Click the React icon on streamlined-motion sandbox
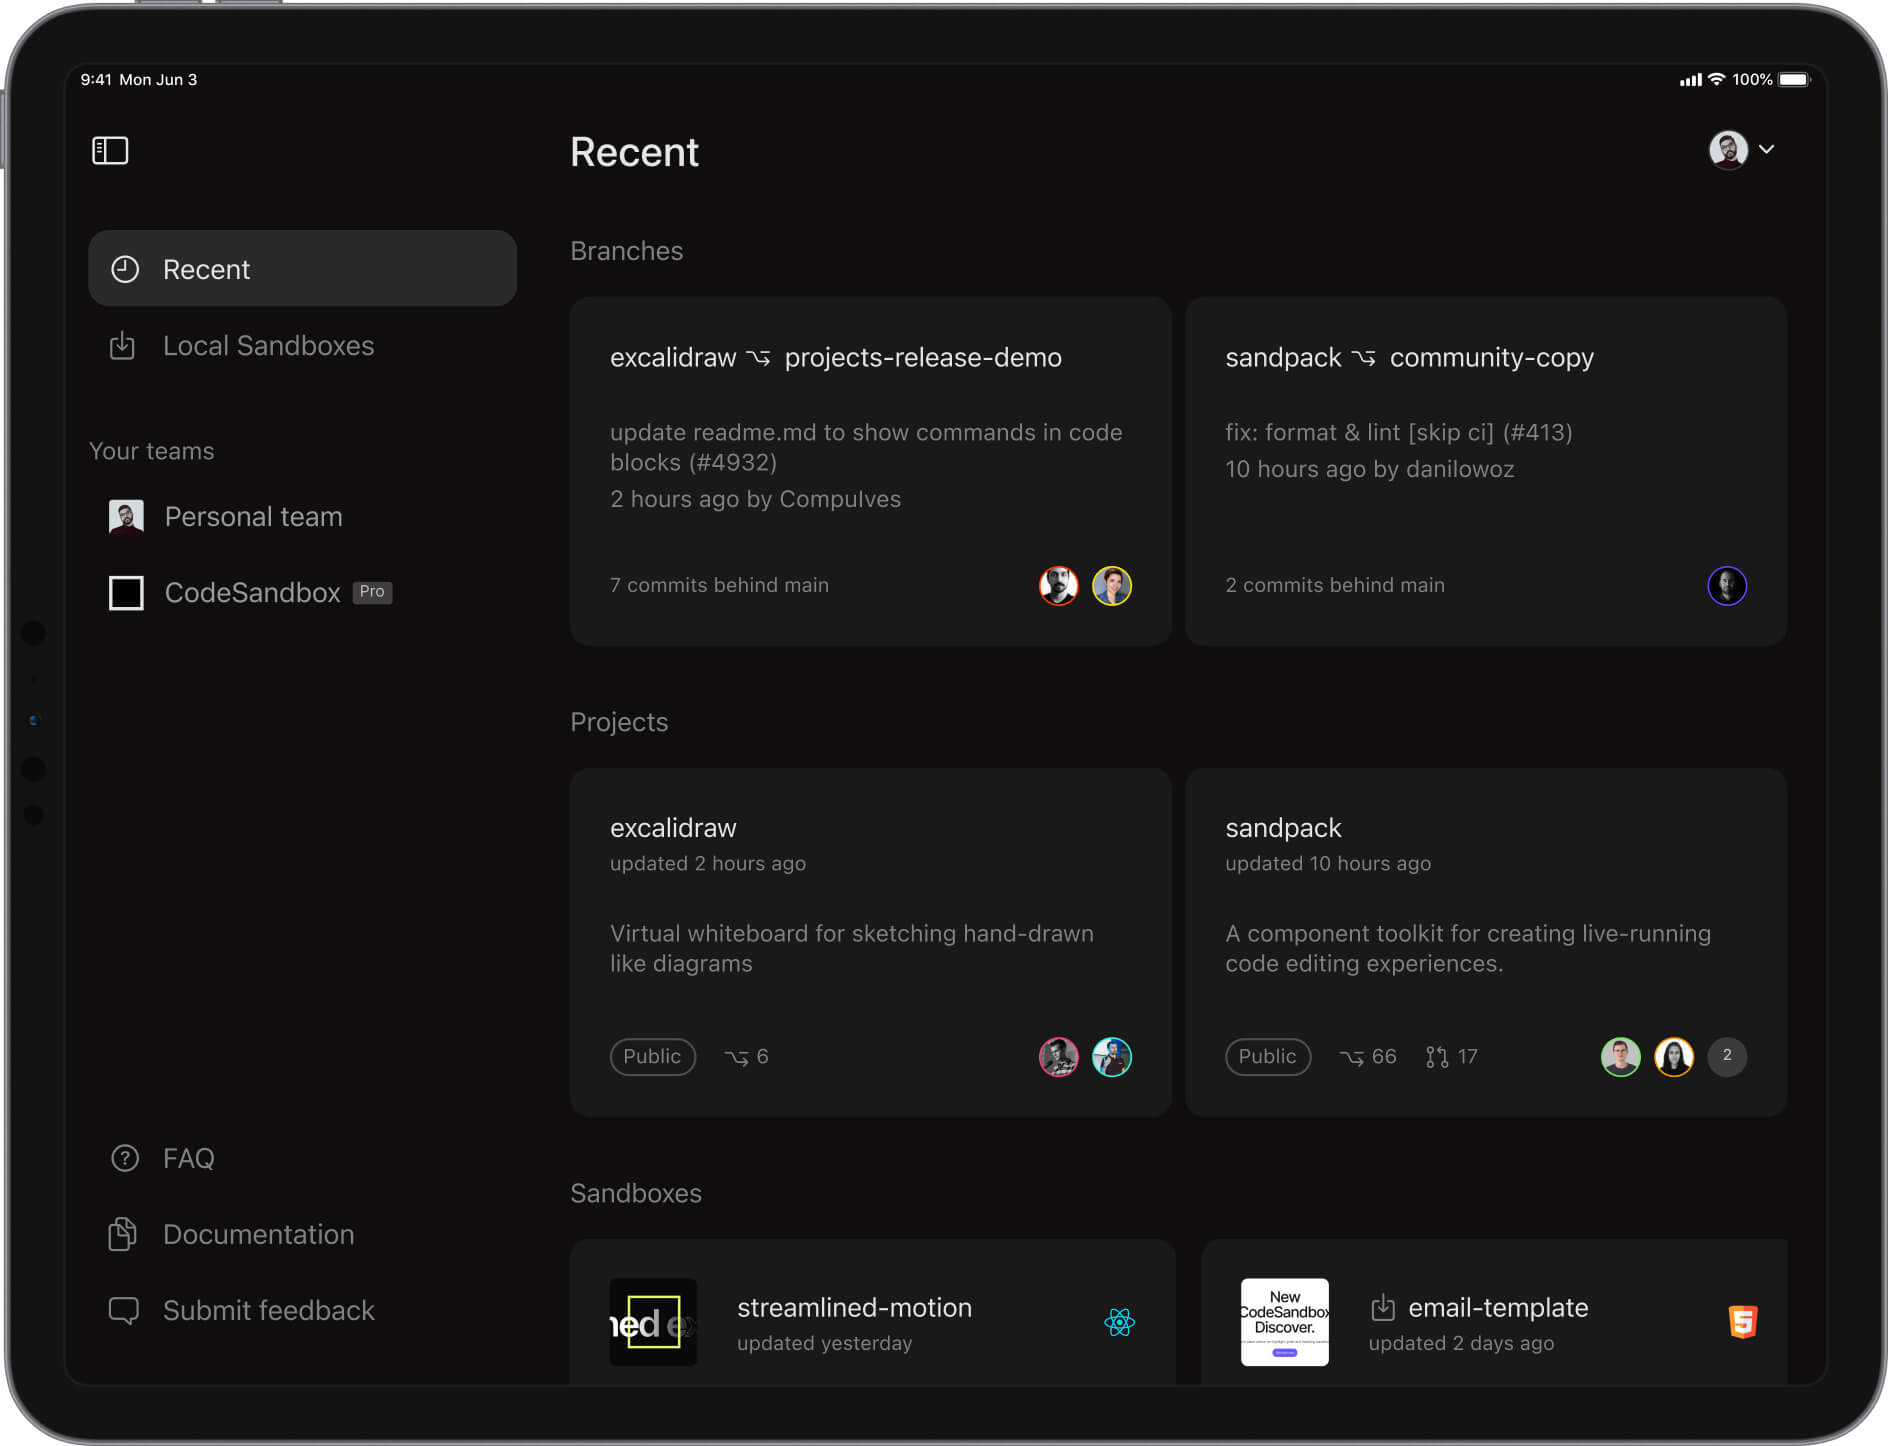This screenshot has height=1446, width=1888. pyautogui.click(x=1119, y=1322)
